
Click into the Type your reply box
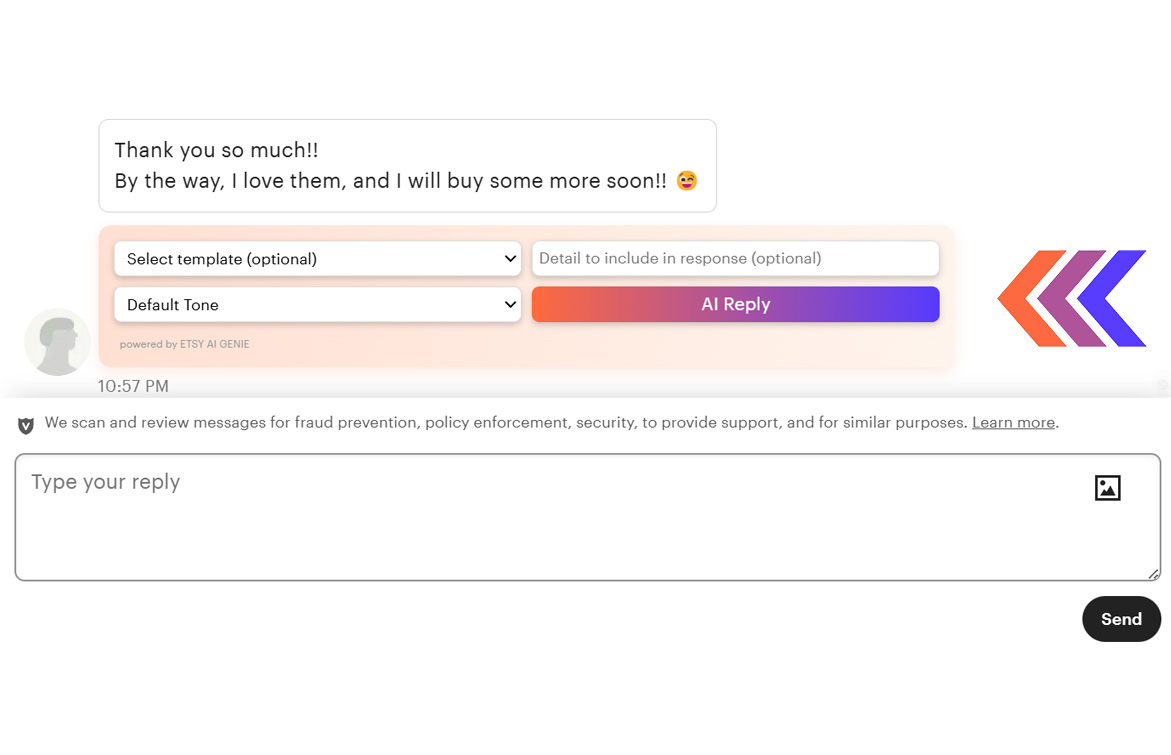click(550, 518)
